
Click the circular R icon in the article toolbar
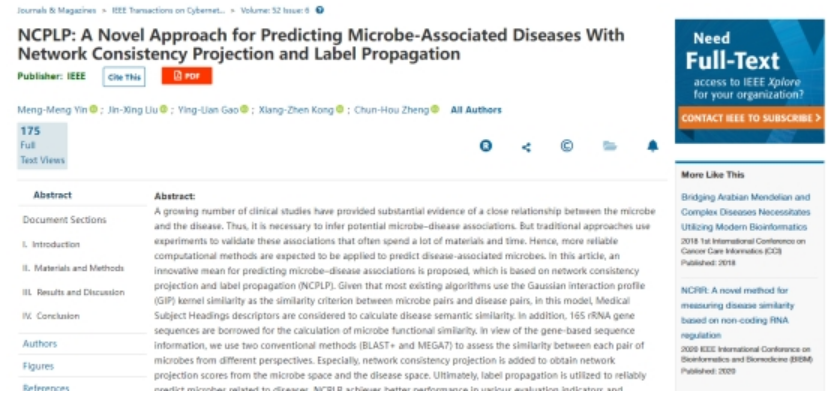tap(486, 147)
